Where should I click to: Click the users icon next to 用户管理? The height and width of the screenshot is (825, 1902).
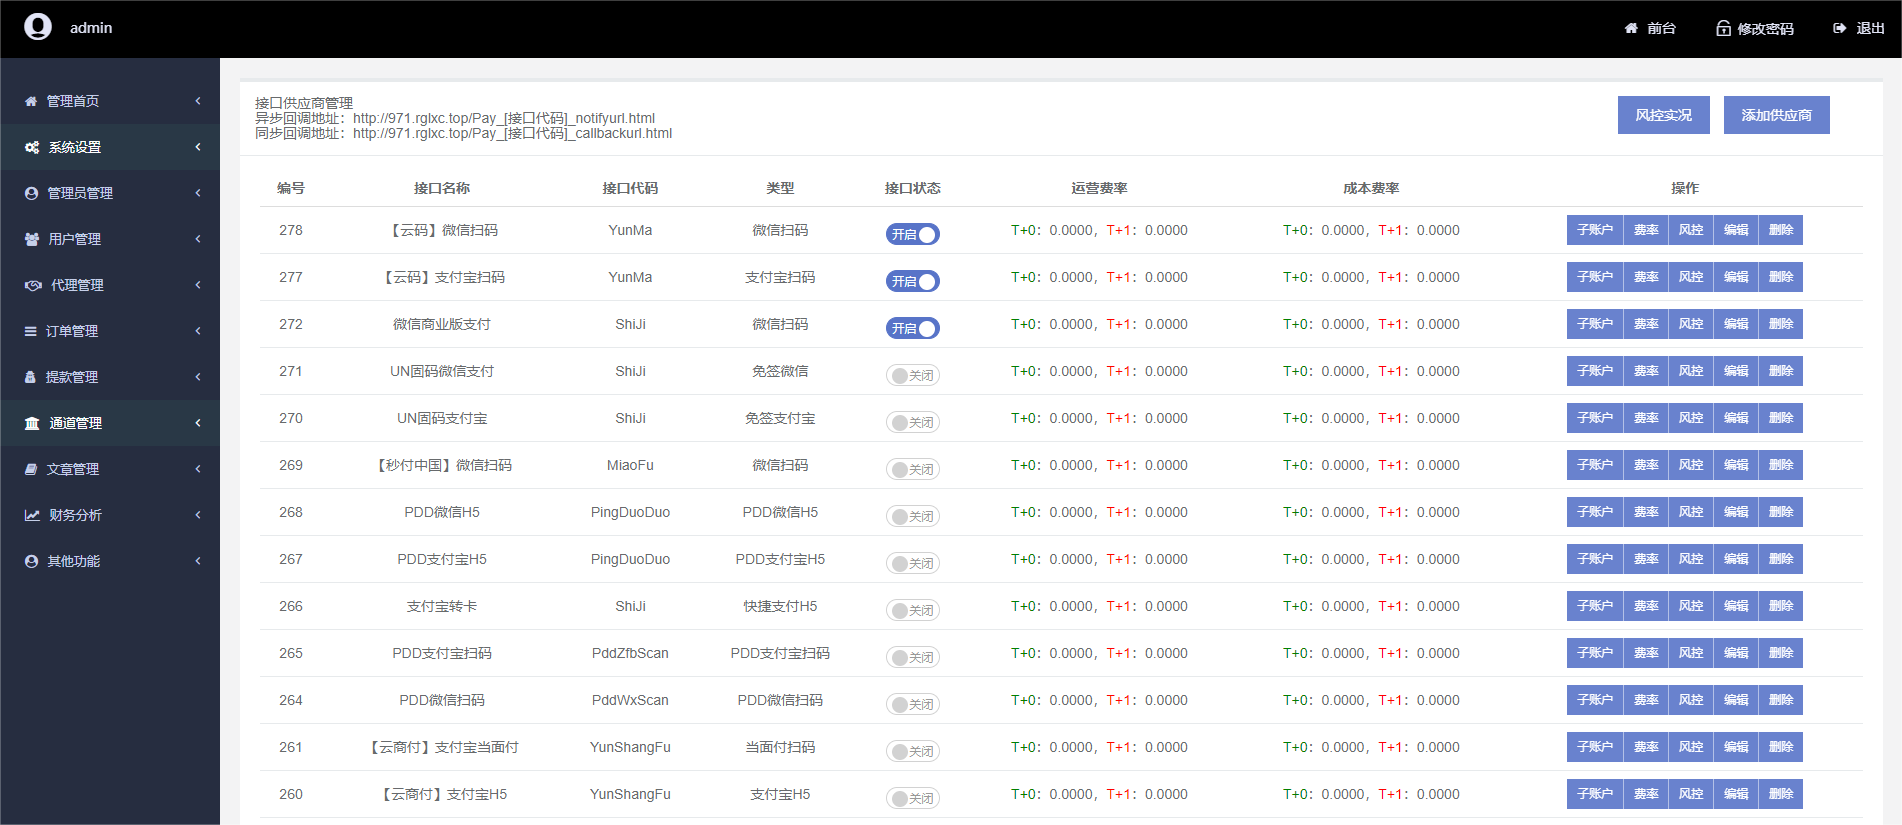pos(32,239)
